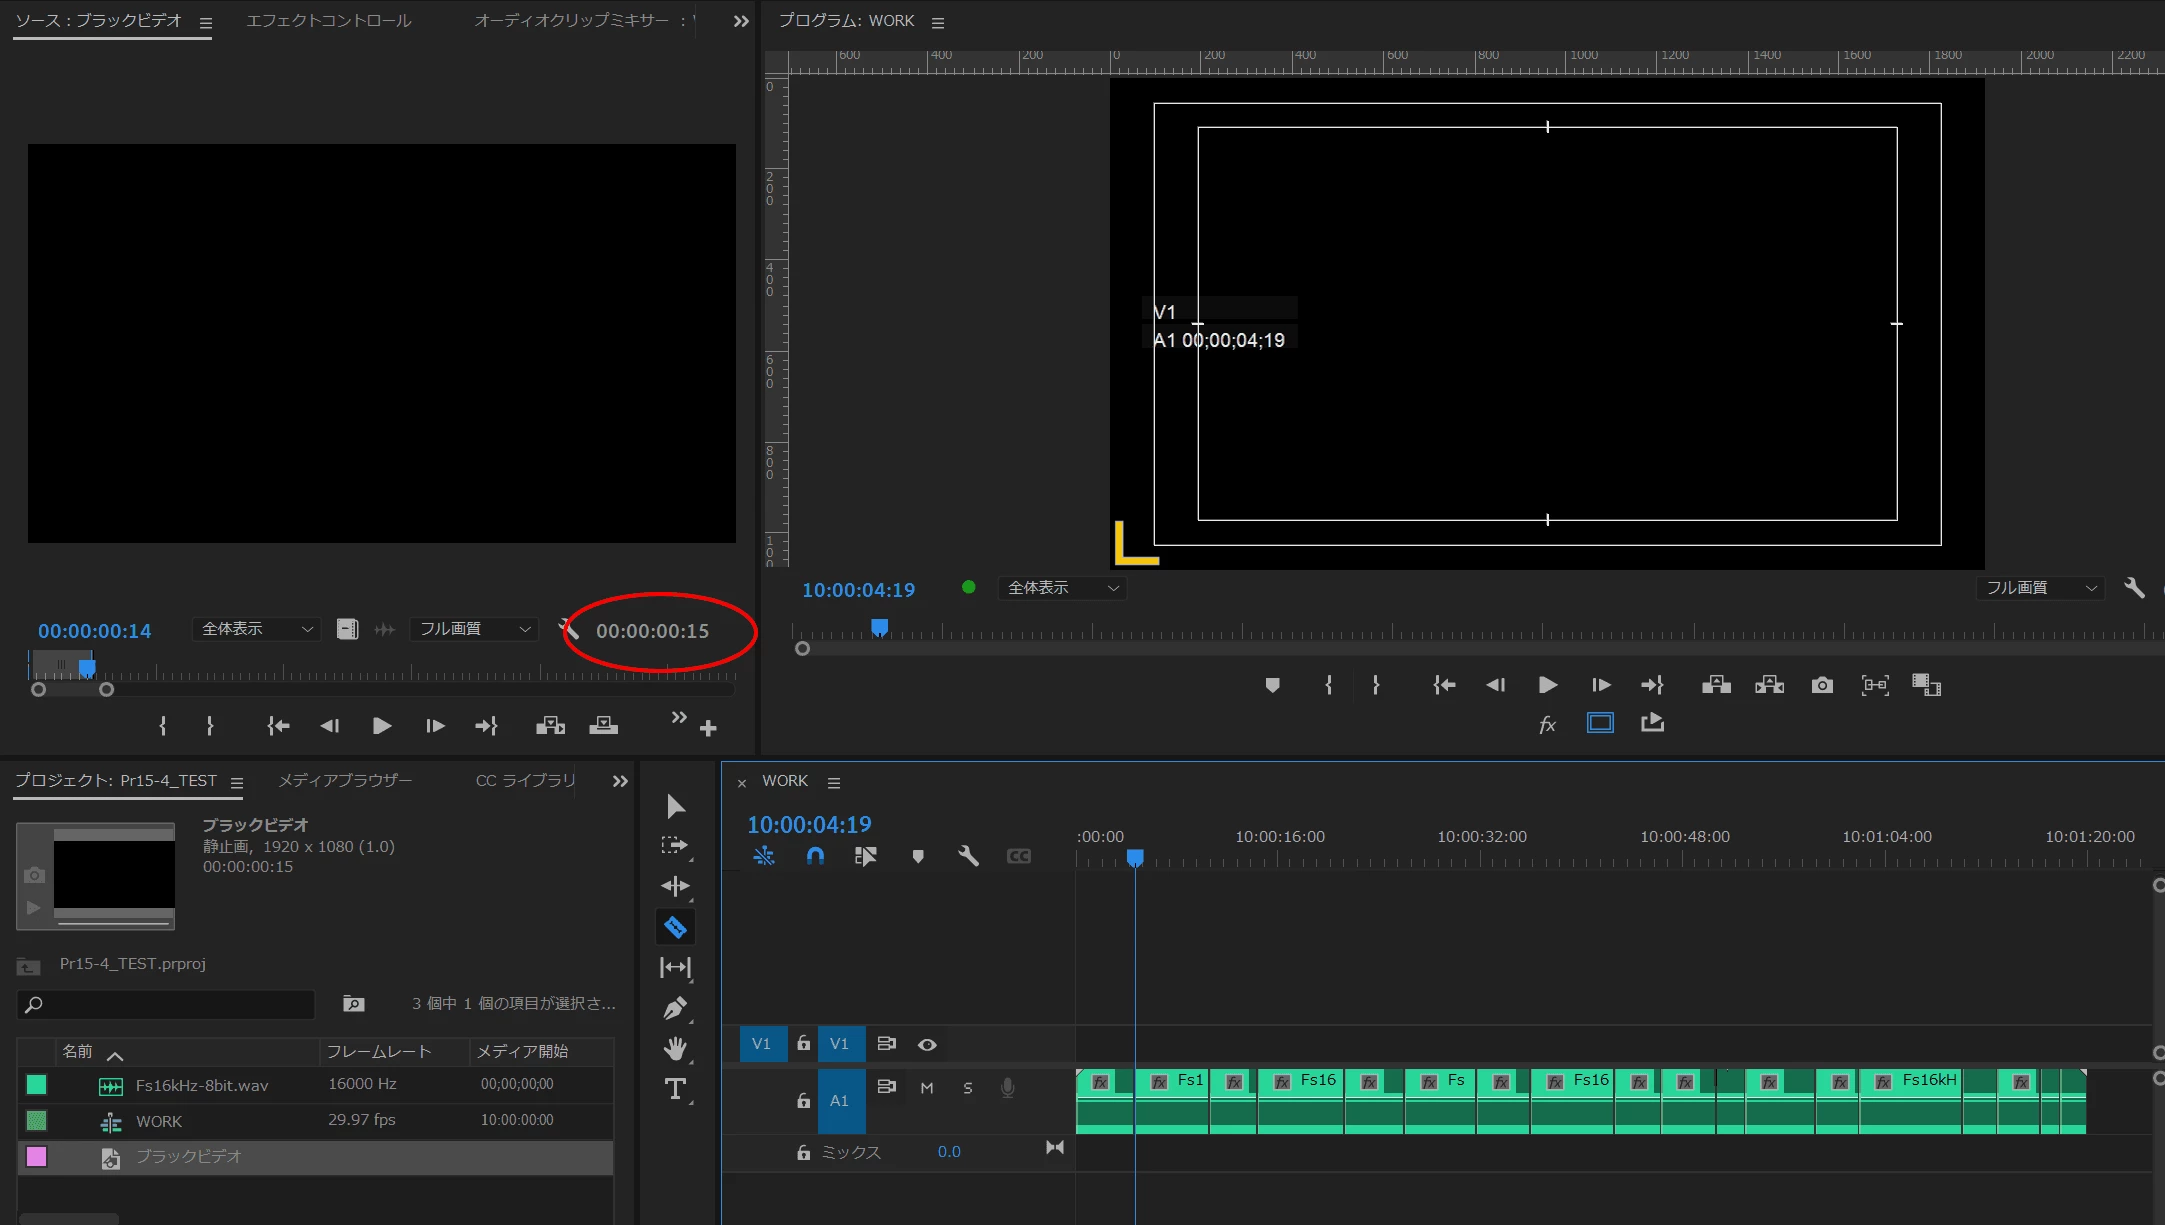The height and width of the screenshot is (1225, 2165).
Task: Open Source monitor zoom level dropdown
Action: (x=256, y=629)
